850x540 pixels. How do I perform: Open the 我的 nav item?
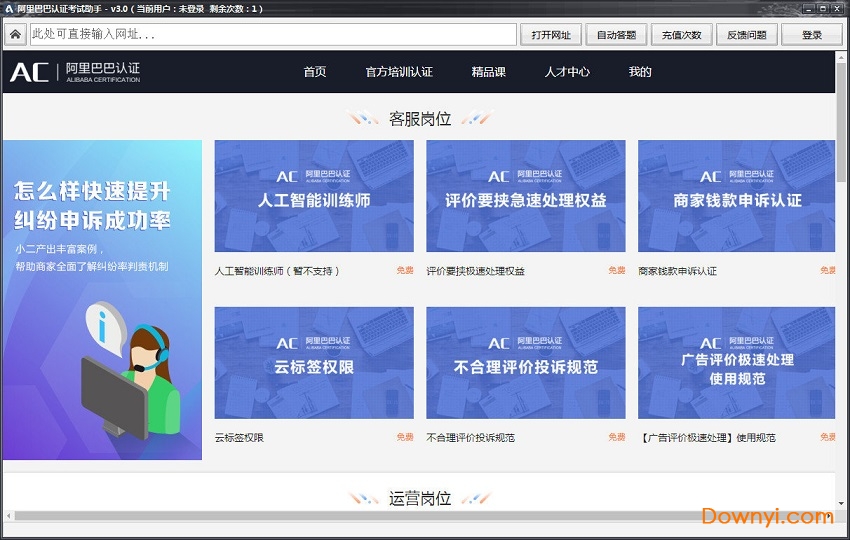(640, 72)
